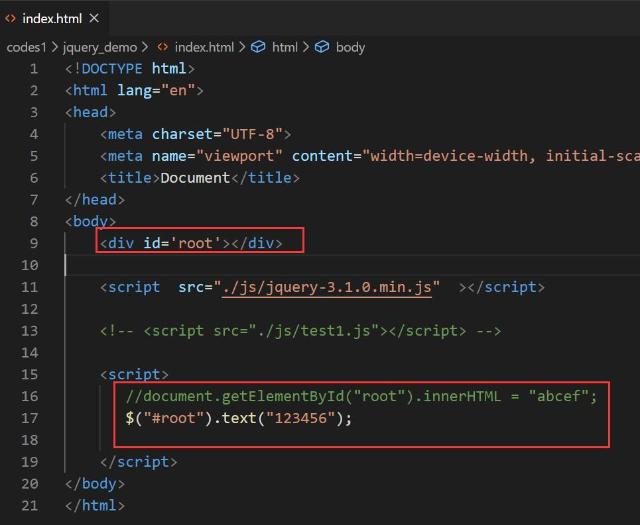Open the codes1 breadcrumb folder
This screenshot has width=640, height=525.
tap(28, 47)
